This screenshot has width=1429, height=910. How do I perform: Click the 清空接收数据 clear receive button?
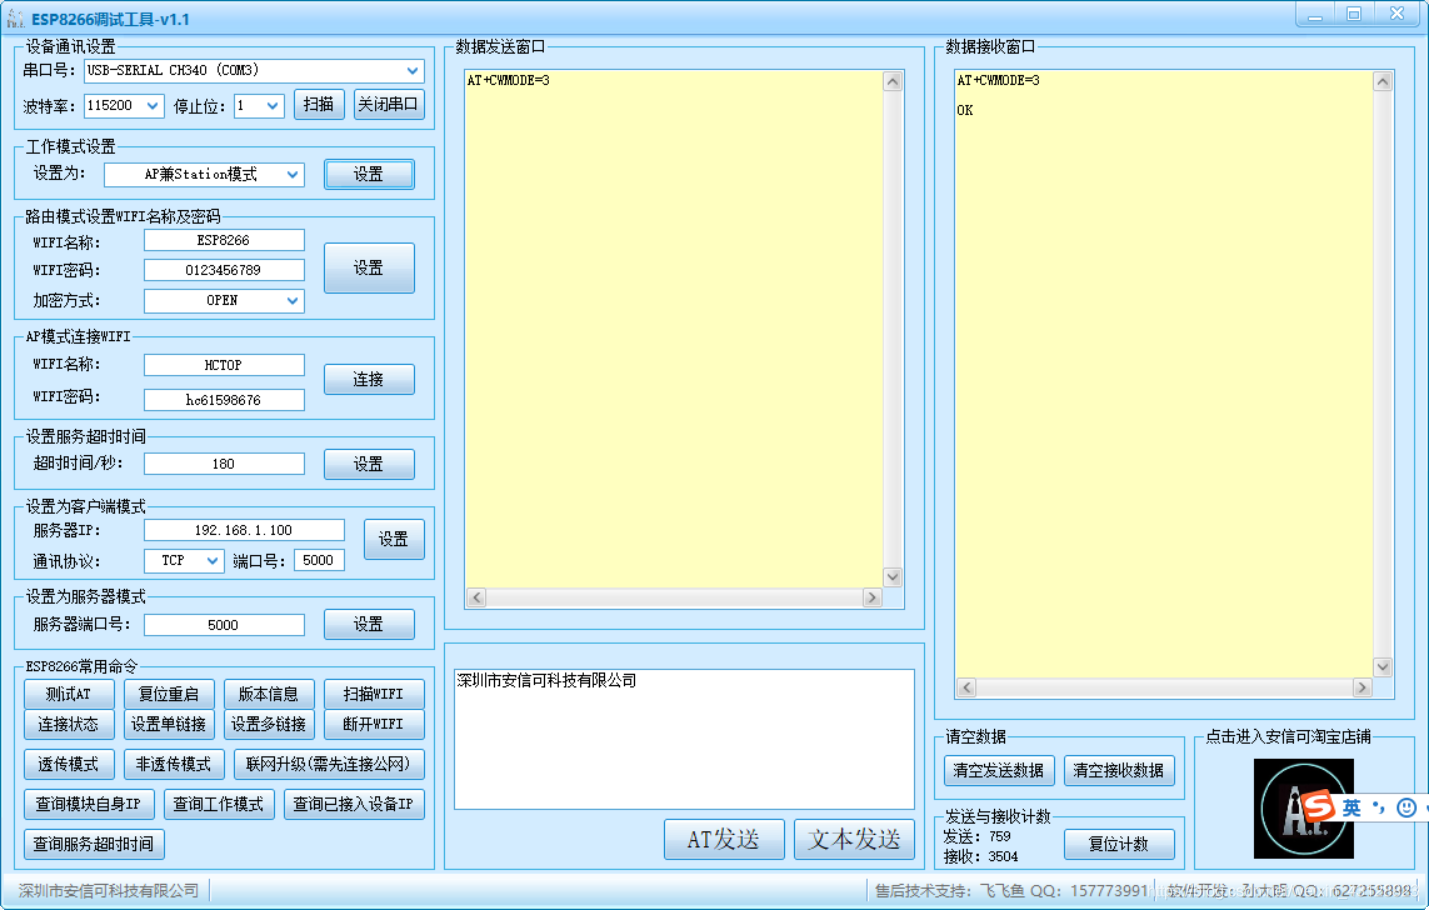point(1119,770)
